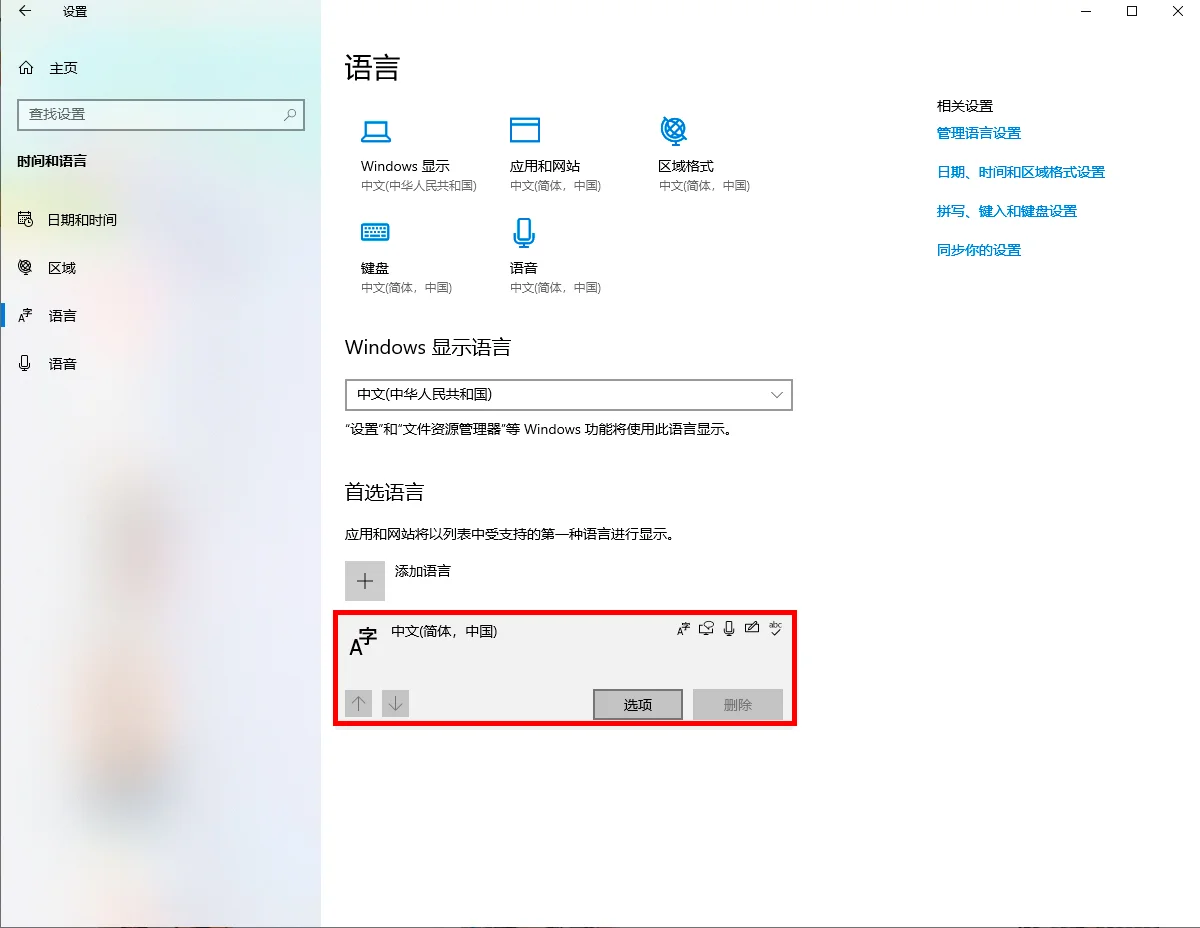The width and height of the screenshot is (1200, 928).
Task: Click the handwriting pen icon for 中文(简体，中国)
Action: point(752,628)
